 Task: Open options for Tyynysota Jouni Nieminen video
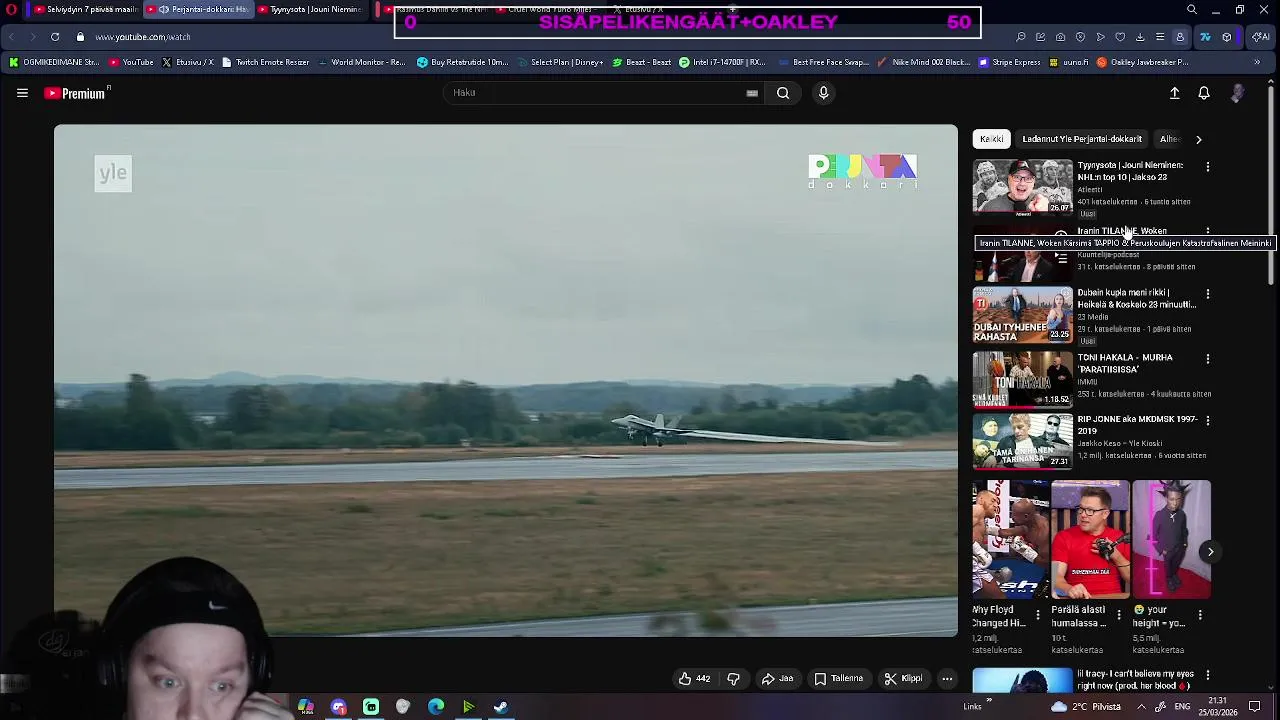click(1208, 167)
